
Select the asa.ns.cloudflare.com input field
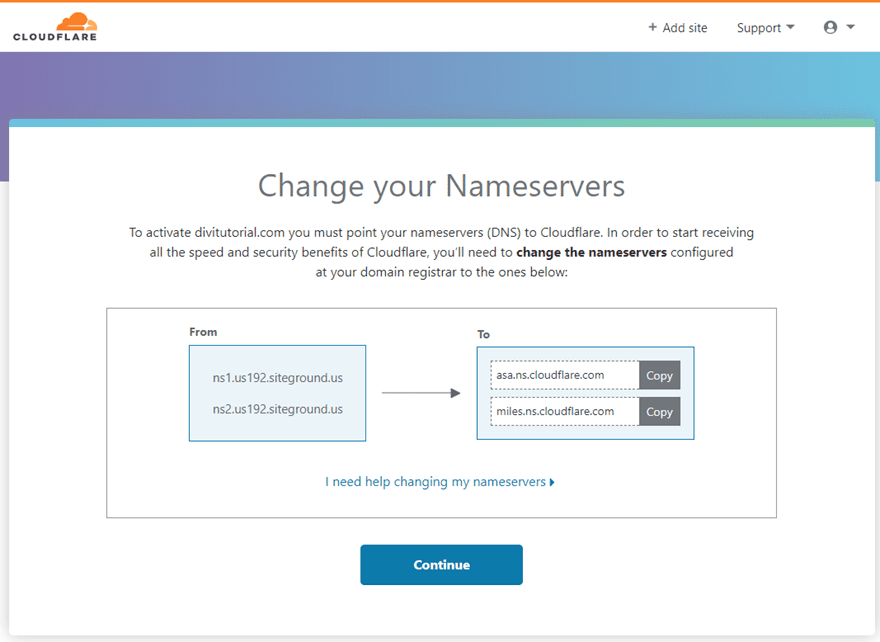tap(563, 375)
